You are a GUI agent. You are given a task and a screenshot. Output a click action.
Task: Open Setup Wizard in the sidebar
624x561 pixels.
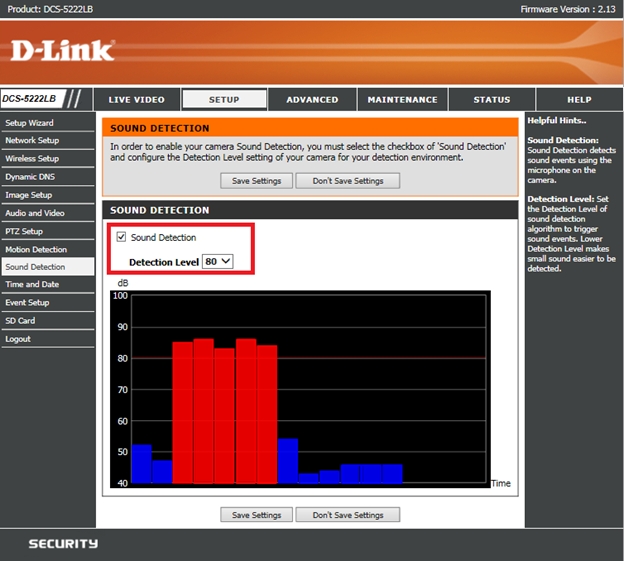30,123
